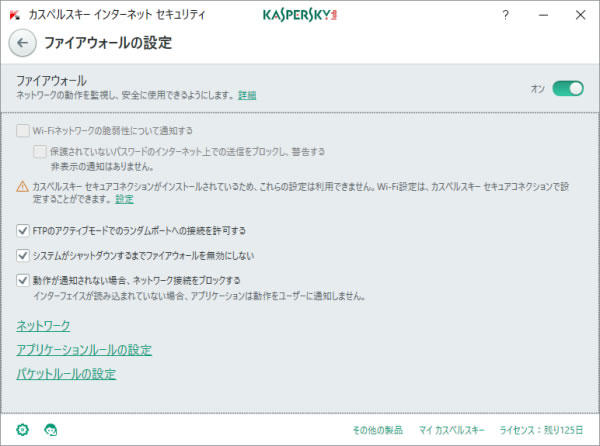600x446 pixels.
Task: Turn off the ファイアウォール toggle switch
Action: point(568,89)
